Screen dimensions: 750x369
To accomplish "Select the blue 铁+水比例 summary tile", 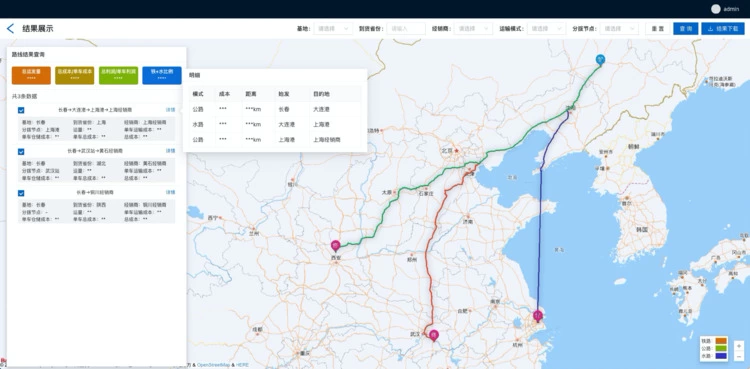I will point(162,75).
